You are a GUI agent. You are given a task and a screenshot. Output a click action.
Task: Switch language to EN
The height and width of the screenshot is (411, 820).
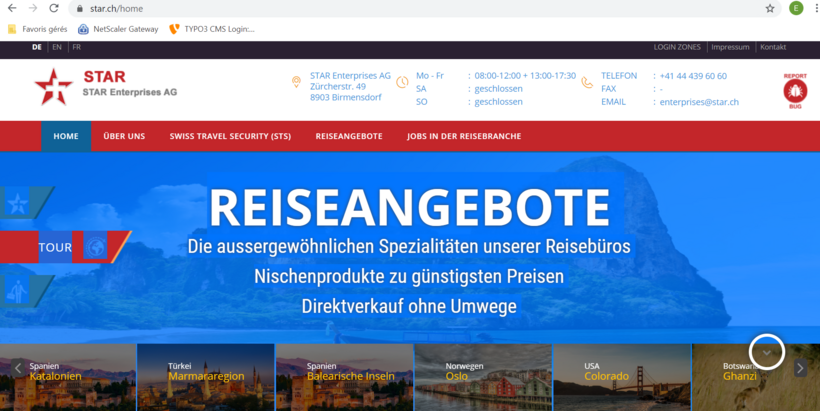[x=57, y=47]
